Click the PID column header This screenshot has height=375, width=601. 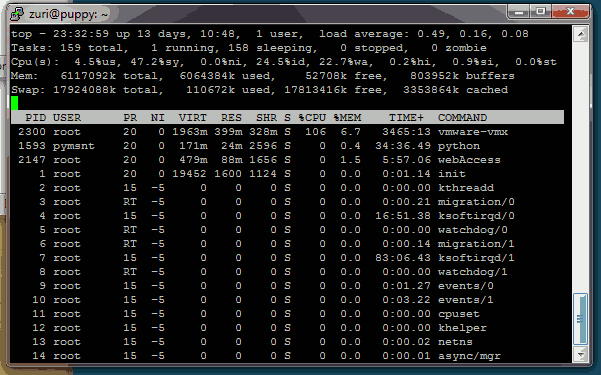click(x=36, y=118)
